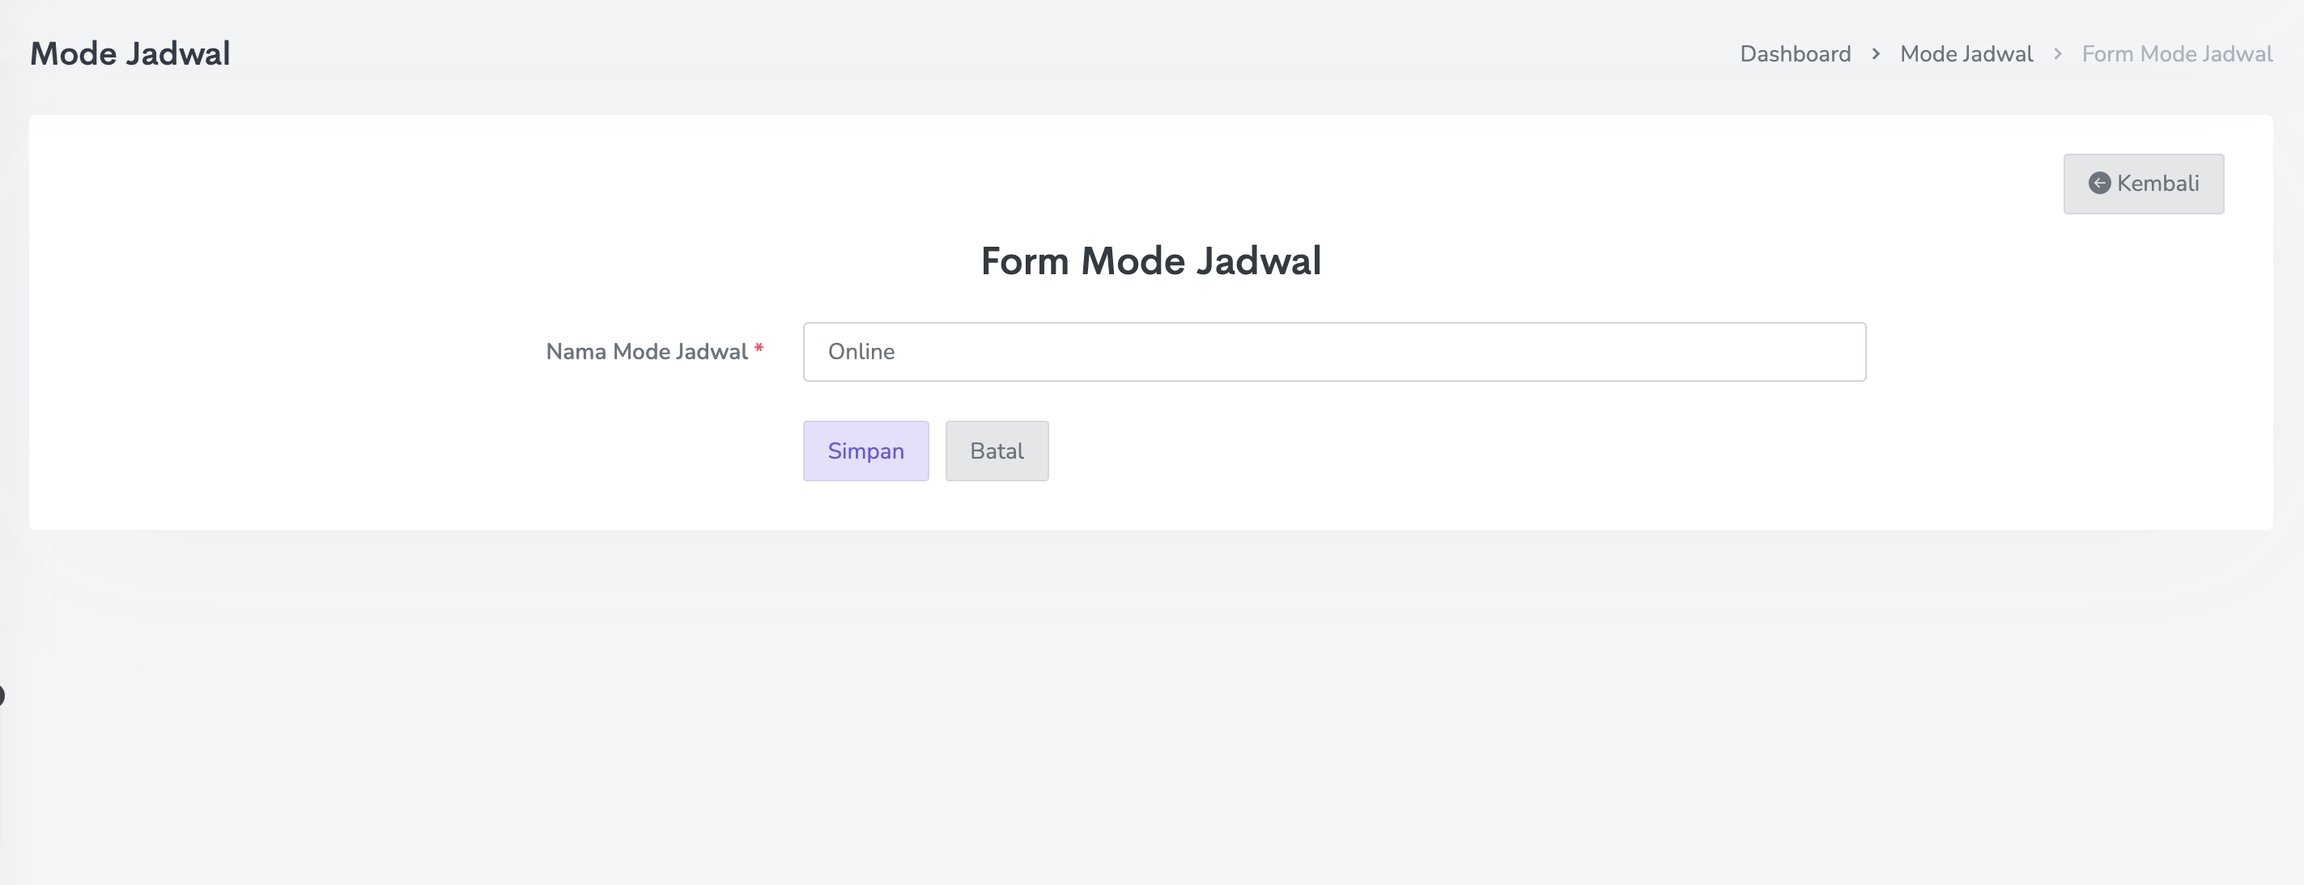This screenshot has height=885, width=2304.
Task: Click the Form Mode Jadwal heading
Action: (1150, 261)
